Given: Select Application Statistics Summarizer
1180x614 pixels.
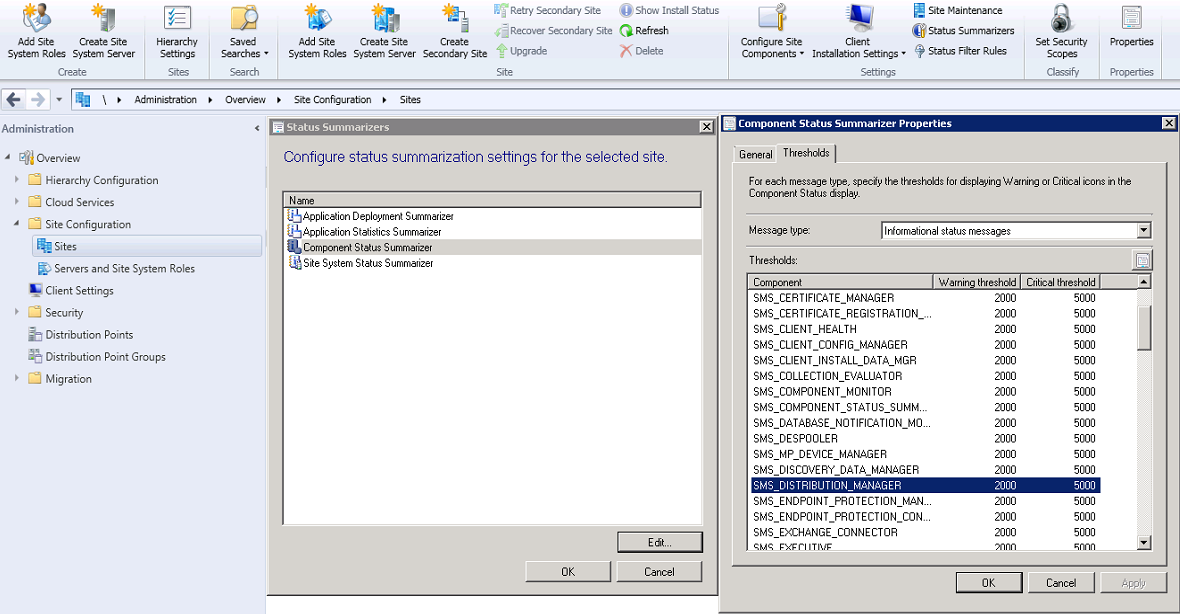Looking at the screenshot, I should [493, 232].
